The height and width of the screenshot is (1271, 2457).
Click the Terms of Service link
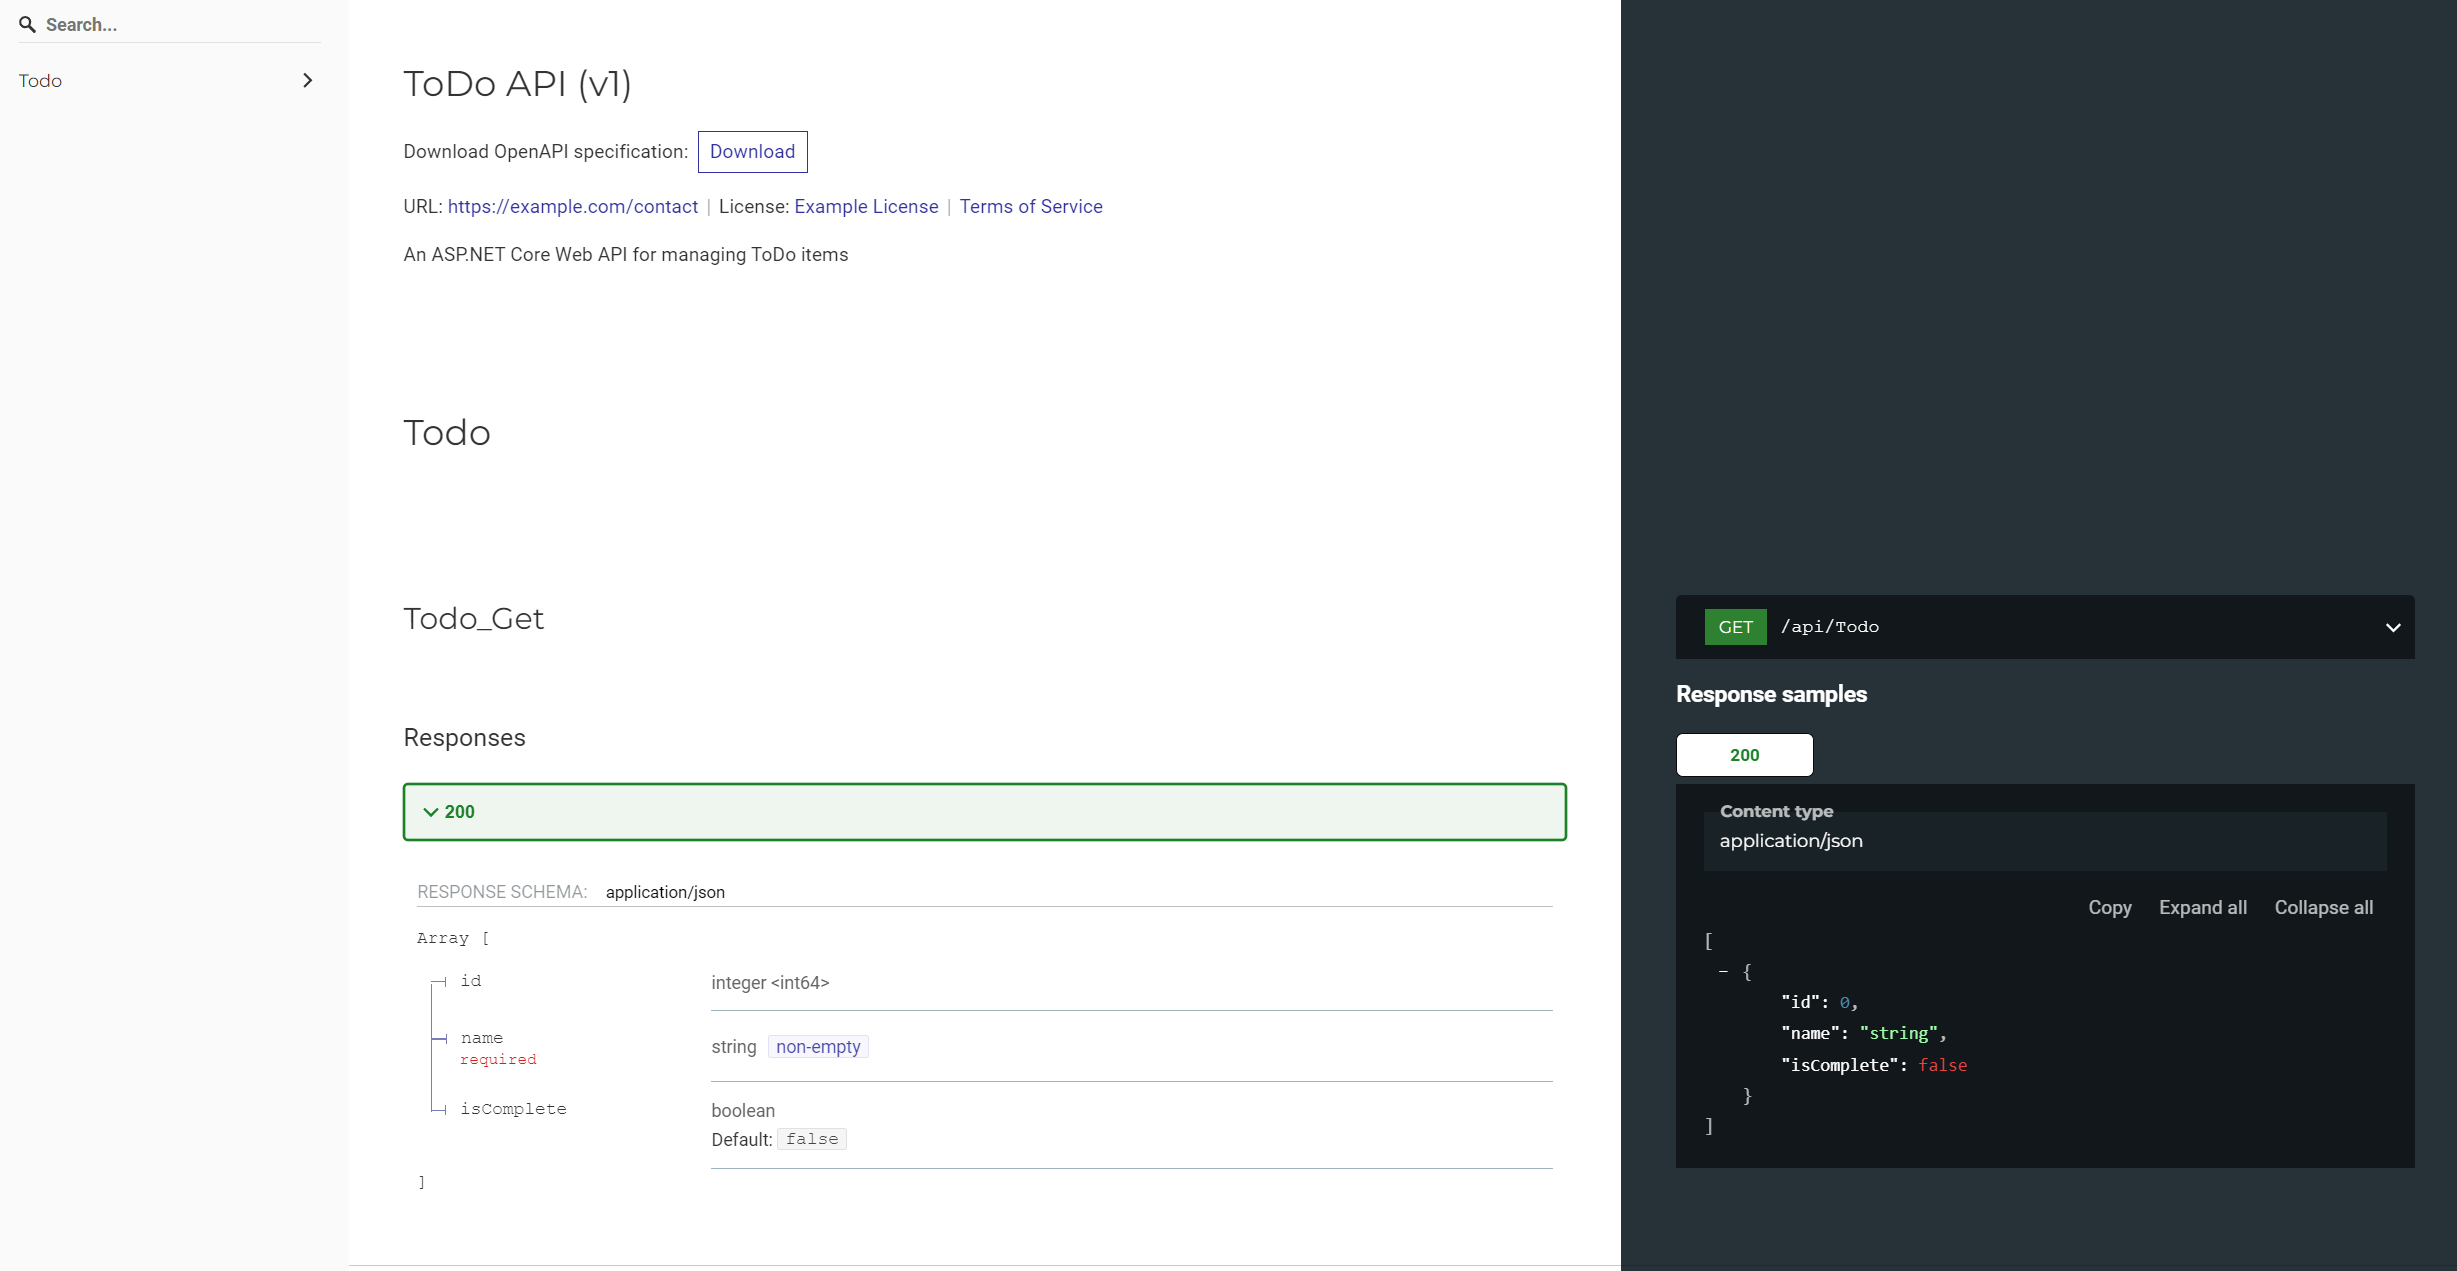click(1031, 206)
